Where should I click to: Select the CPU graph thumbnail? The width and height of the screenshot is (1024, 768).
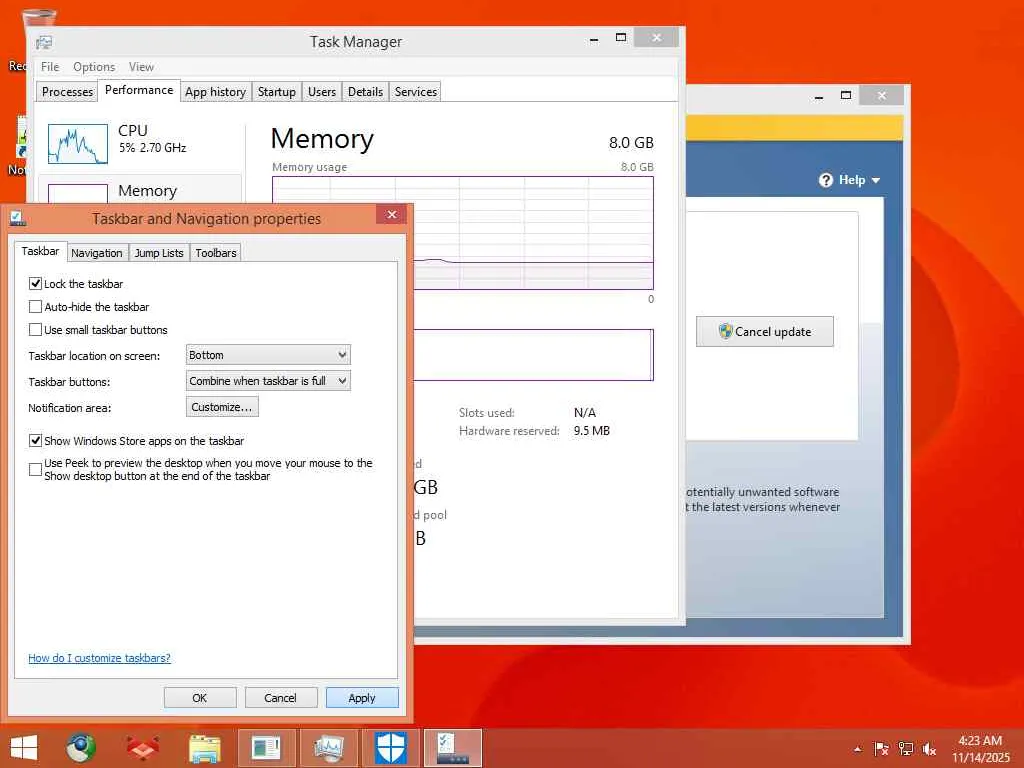click(78, 144)
